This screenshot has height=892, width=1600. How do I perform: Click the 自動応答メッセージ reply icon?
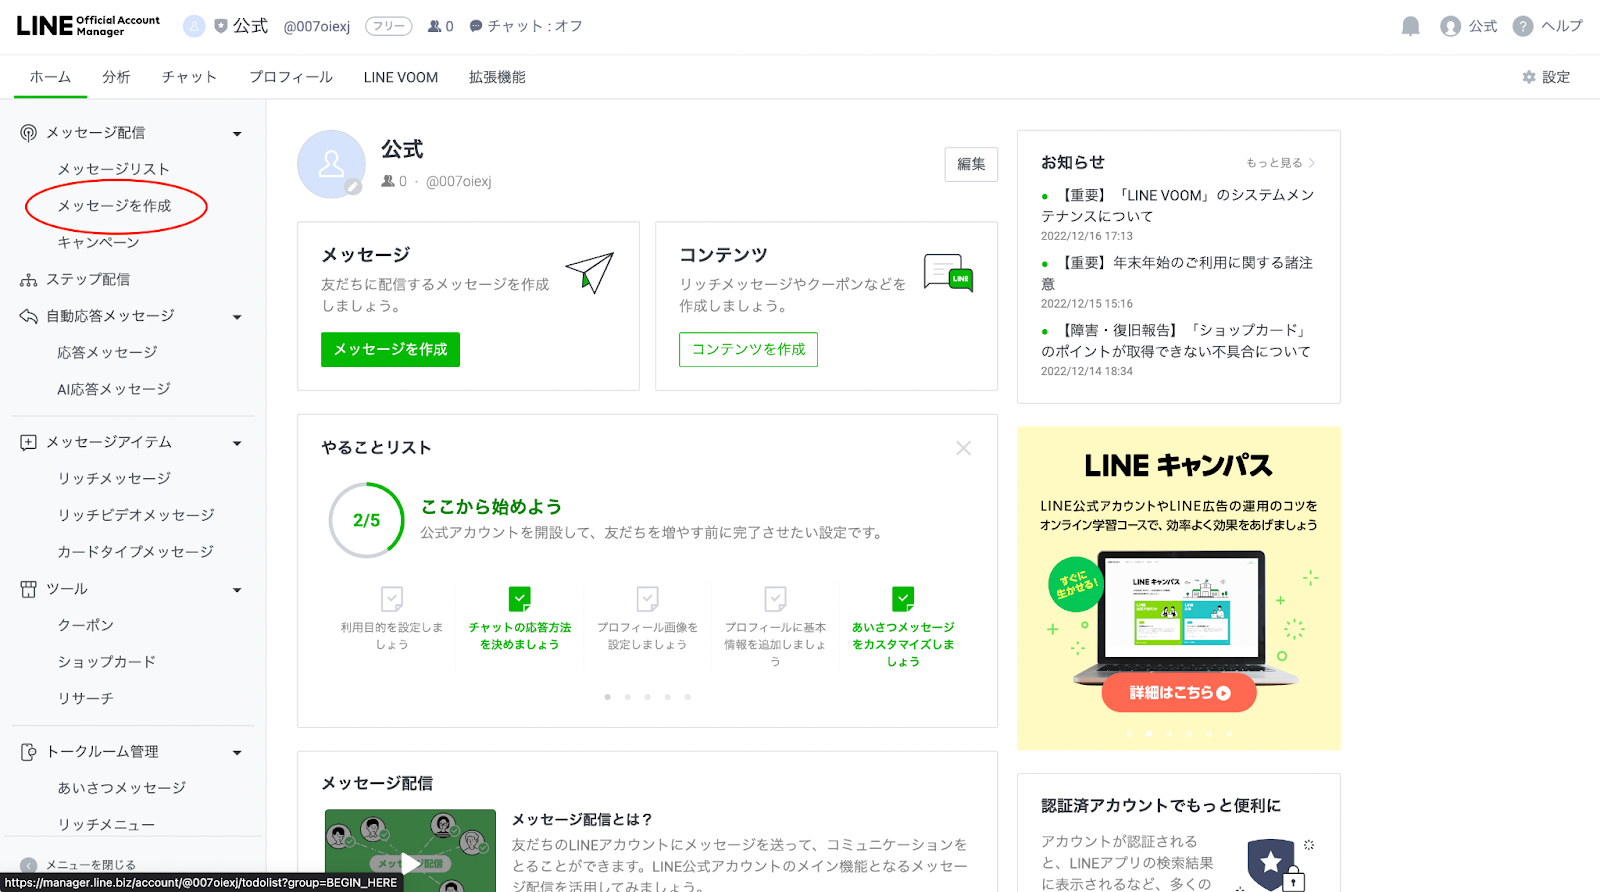(x=28, y=316)
